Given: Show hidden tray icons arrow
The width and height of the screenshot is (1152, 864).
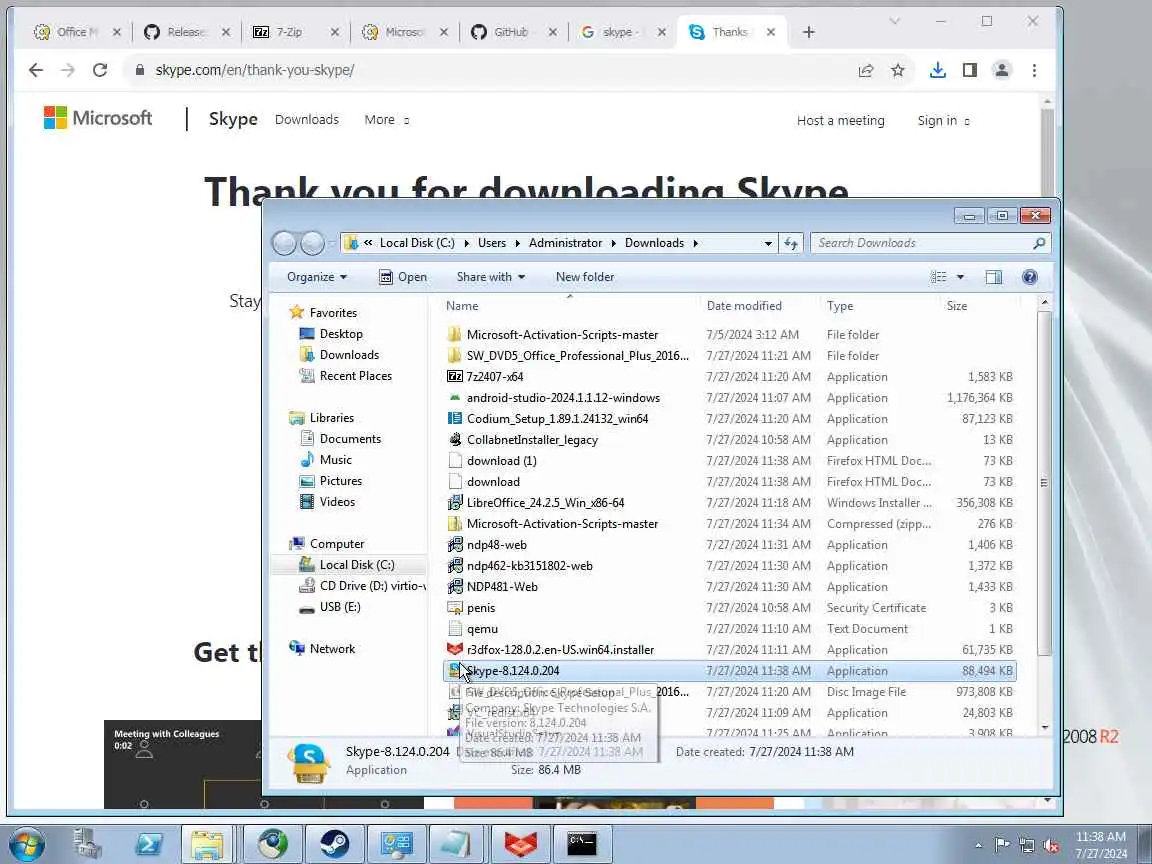Looking at the screenshot, I should coord(978,845).
